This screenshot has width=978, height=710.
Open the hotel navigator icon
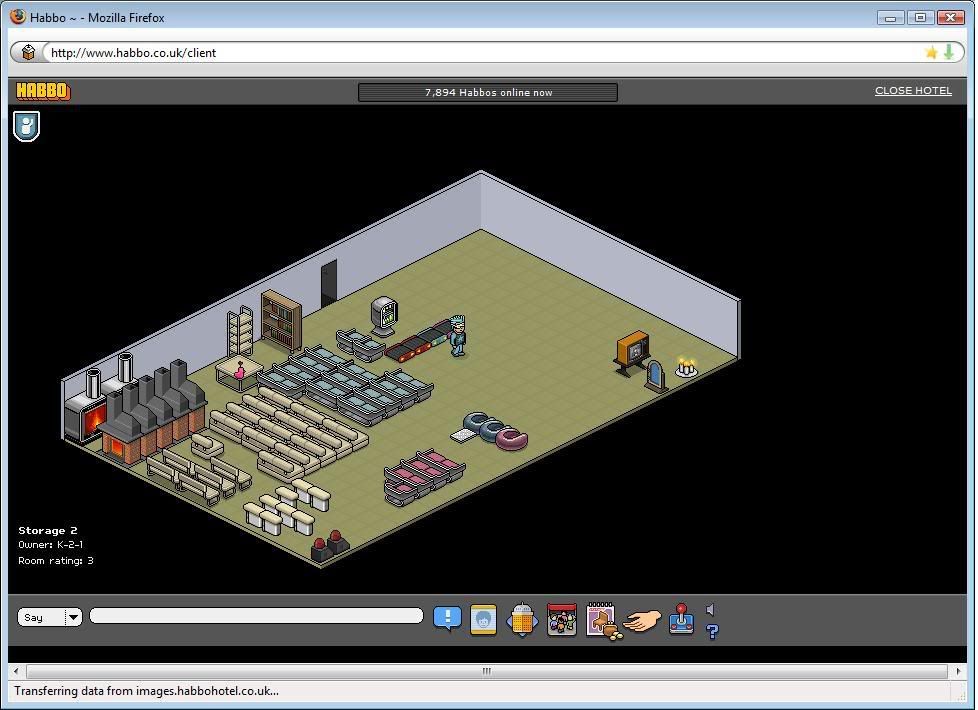(x=522, y=620)
